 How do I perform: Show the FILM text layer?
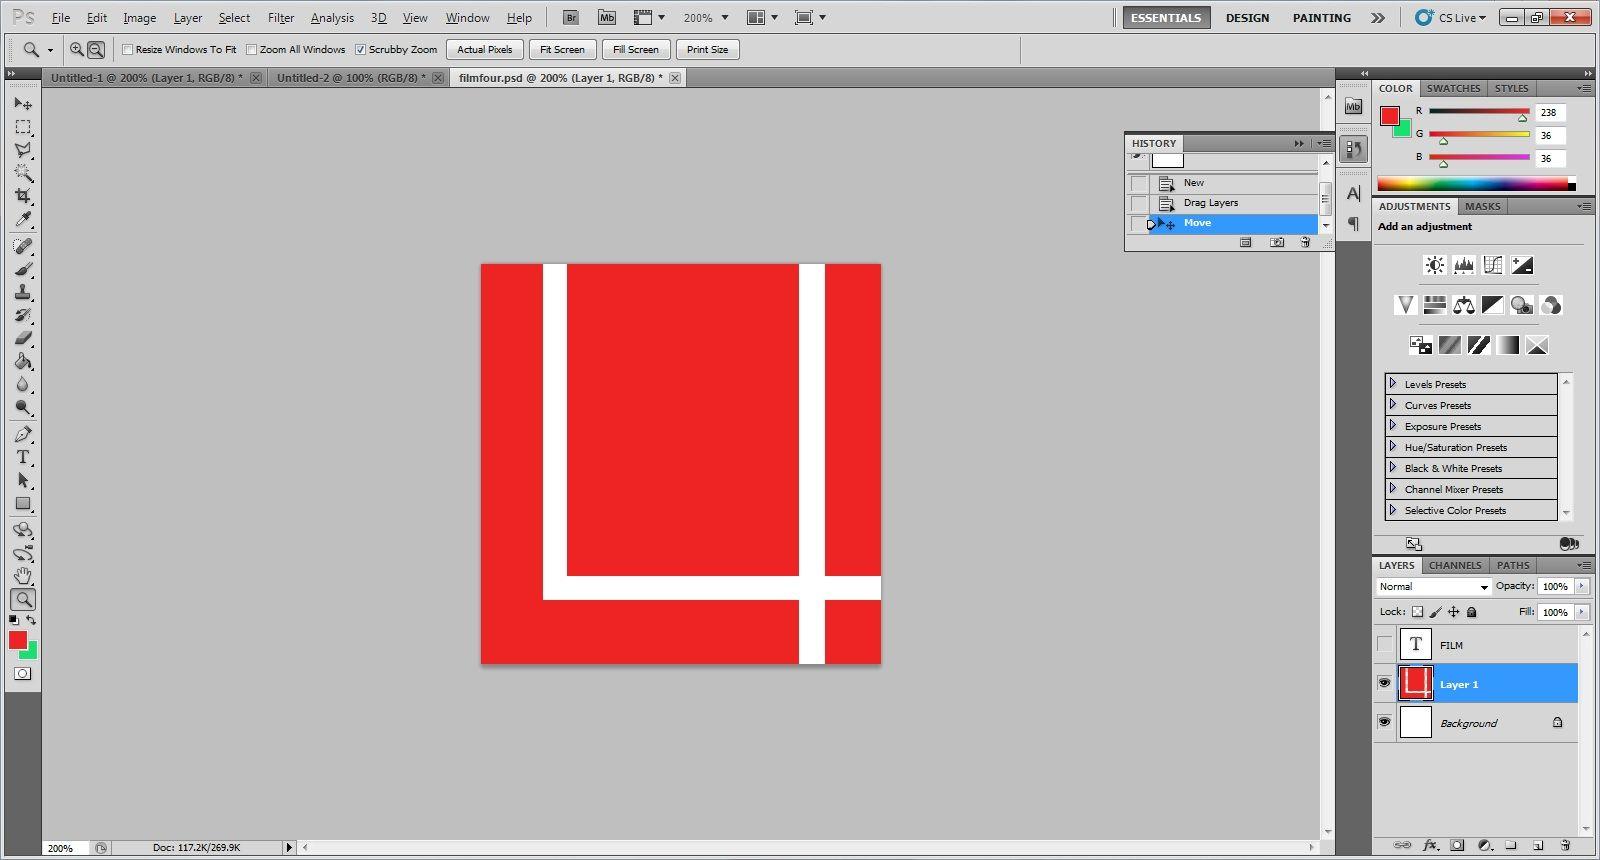[x=1384, y=644]
